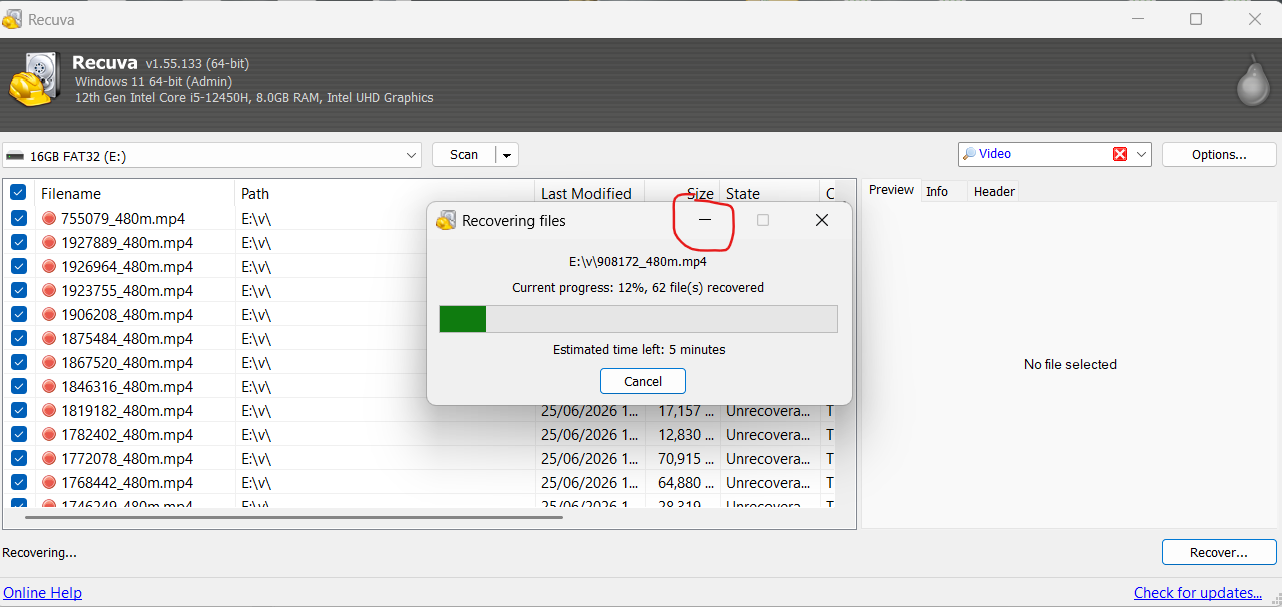The height and width of the screenshot is (607, 1282).
Task: Click the Piriform pear logo
Action: 1252,81
